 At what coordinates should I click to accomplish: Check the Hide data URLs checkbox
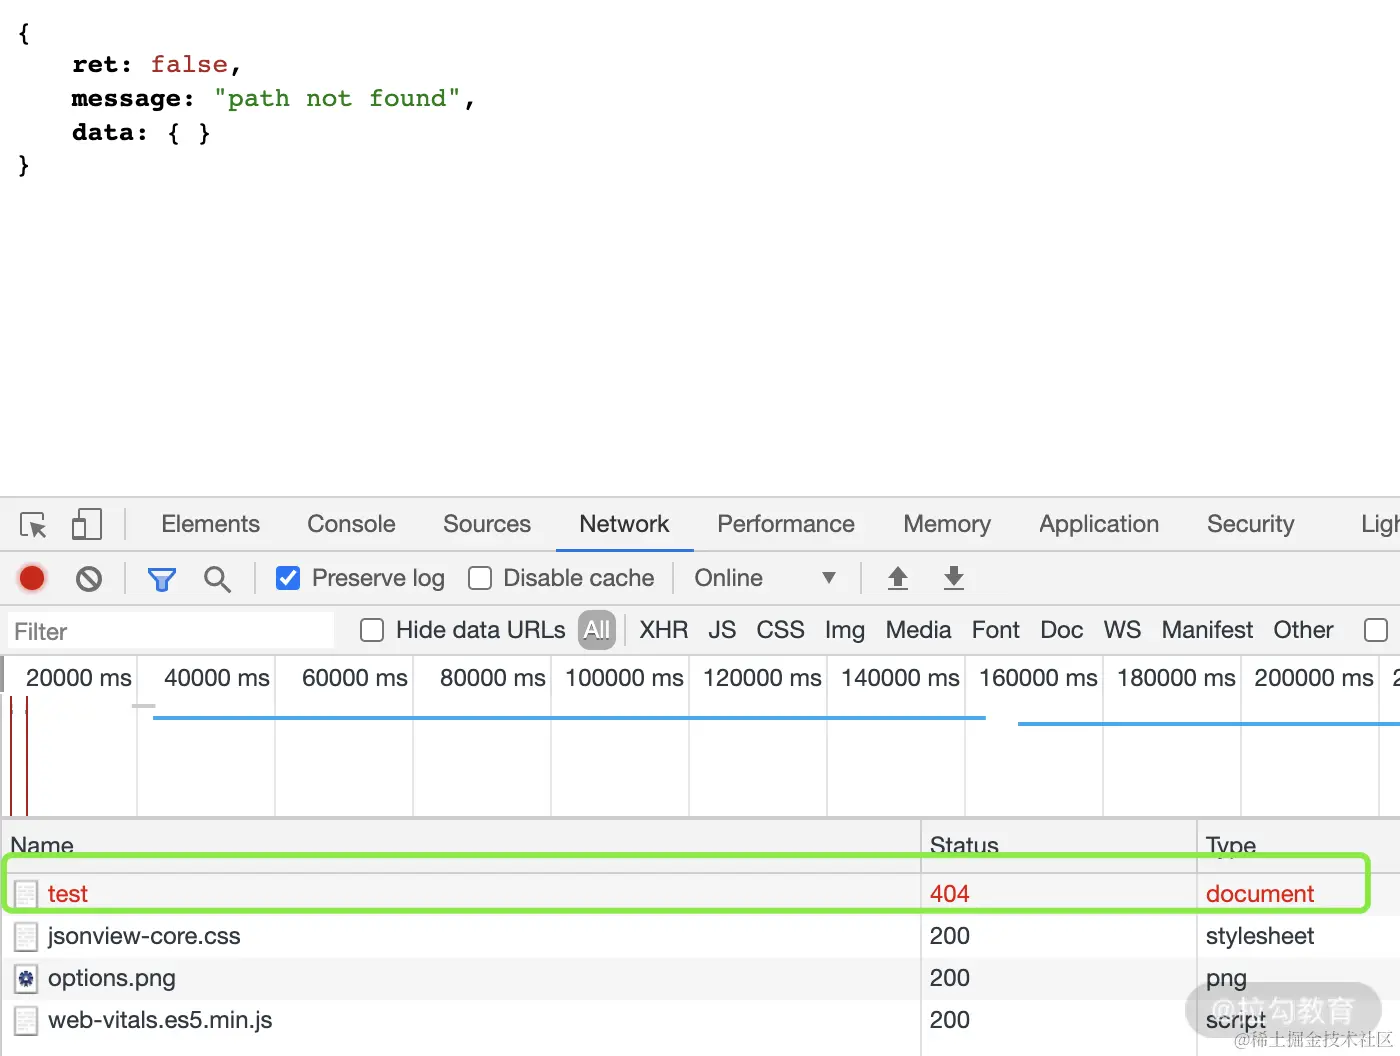point(372,630)
